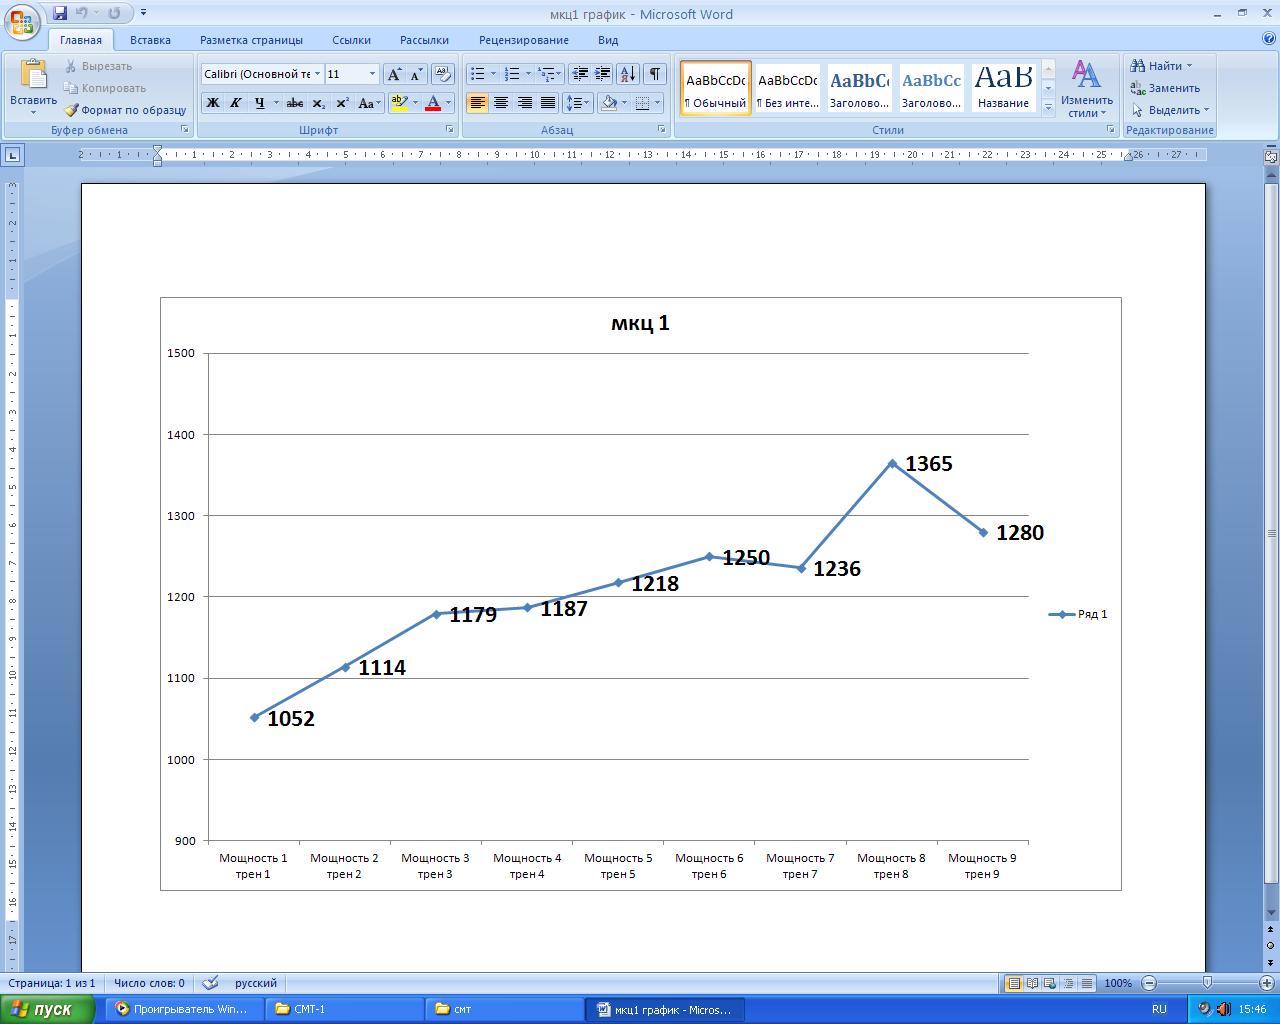Open the Calibri font name dropdown
The image size is (1280, 1024).
pyautogui.click(x=317, y=74)
